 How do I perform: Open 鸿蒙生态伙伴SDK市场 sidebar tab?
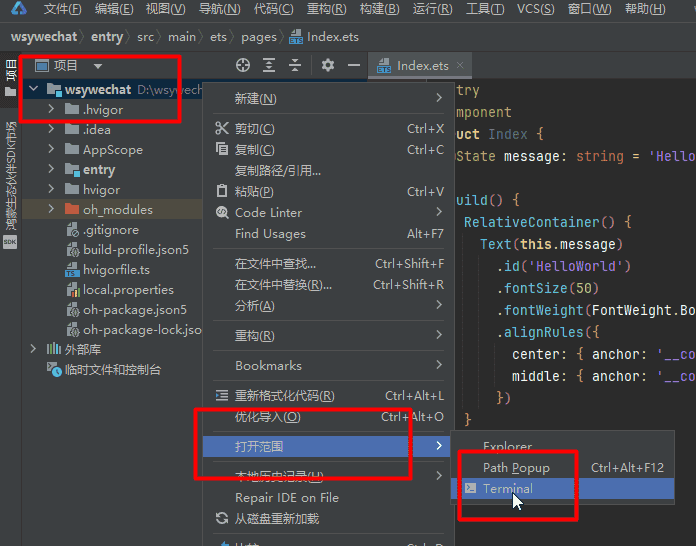point(10,175)
